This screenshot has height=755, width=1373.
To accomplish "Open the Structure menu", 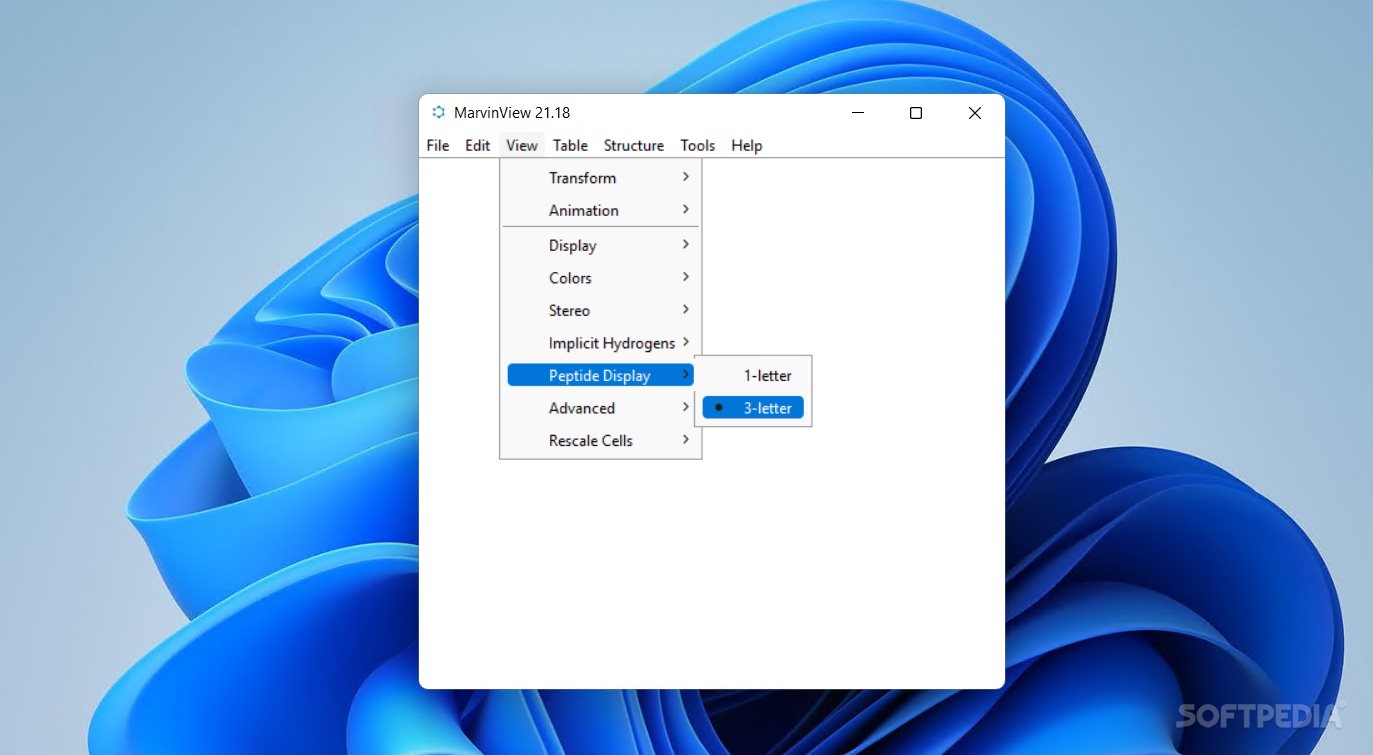I will click(634, 145).
